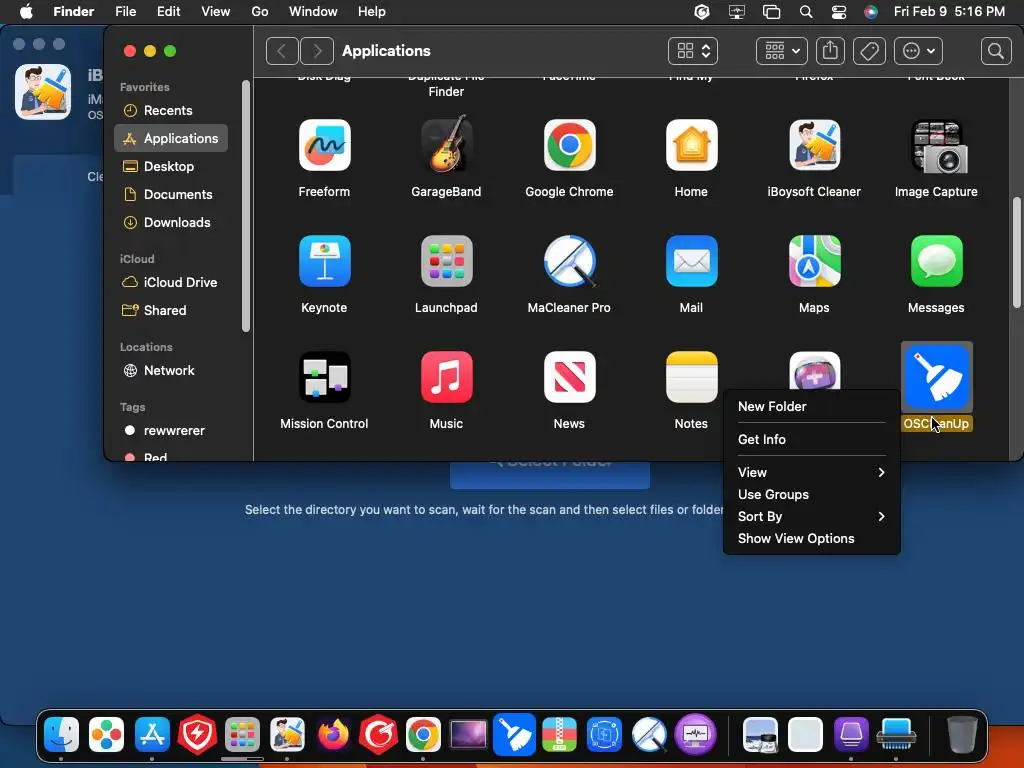The height and width of the screenshot is (768, 1024).
Task: Open the GarageBand app icon
Action: (447, 145)
